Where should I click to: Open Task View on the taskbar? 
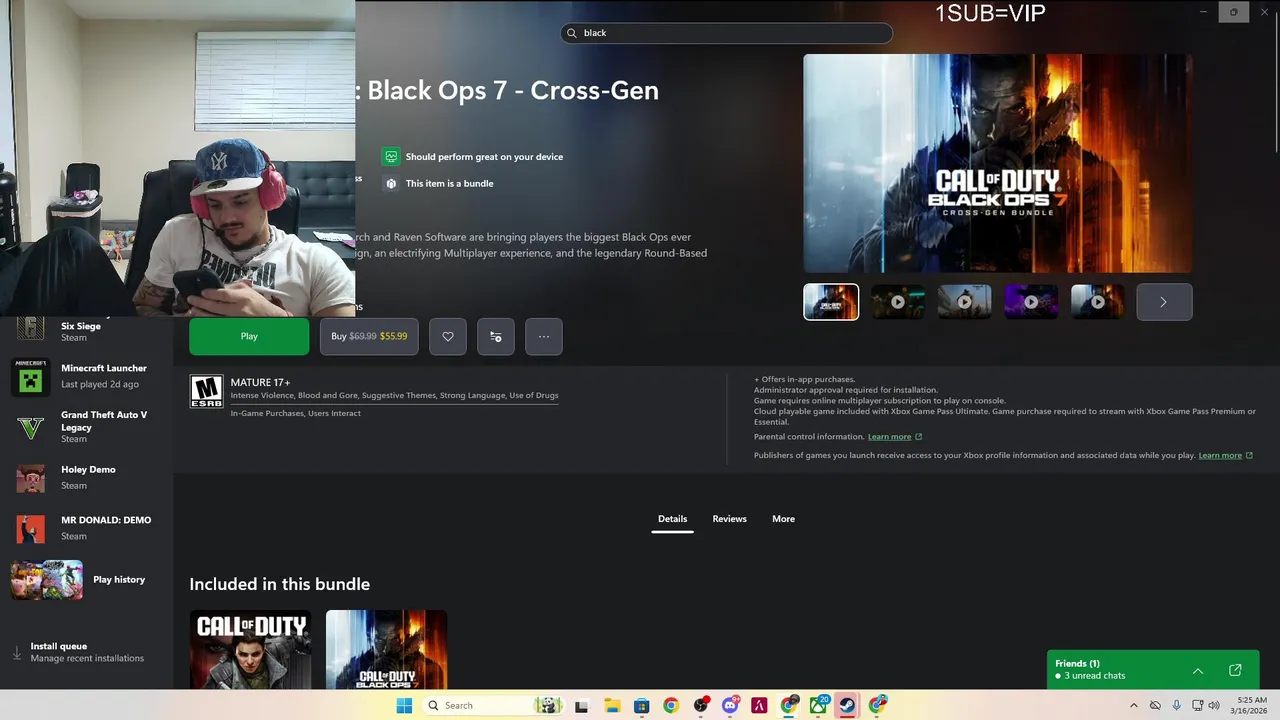582,706
